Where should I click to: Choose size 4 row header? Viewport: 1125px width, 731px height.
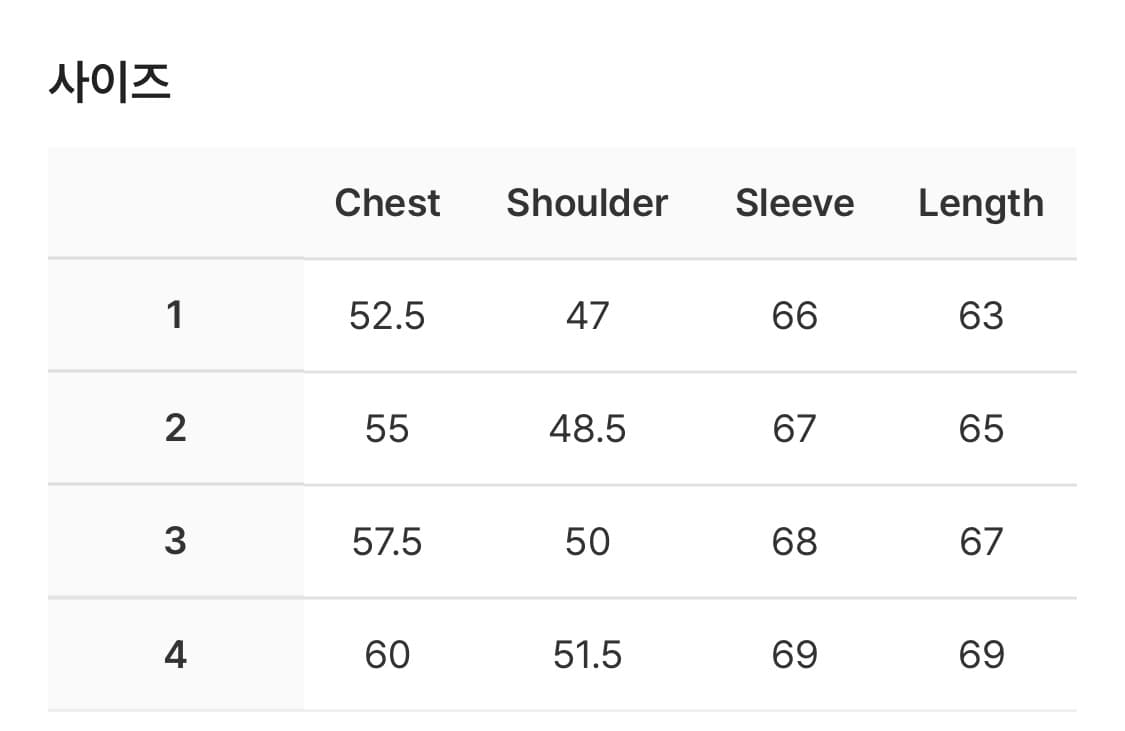pyautogui.click(x=175, y=655)
